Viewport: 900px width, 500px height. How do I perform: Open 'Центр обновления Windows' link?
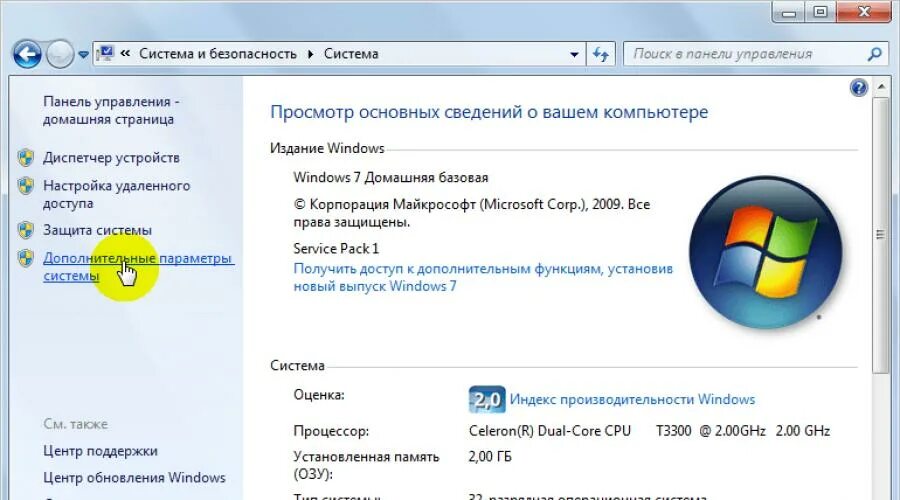(x=134, y=478)
